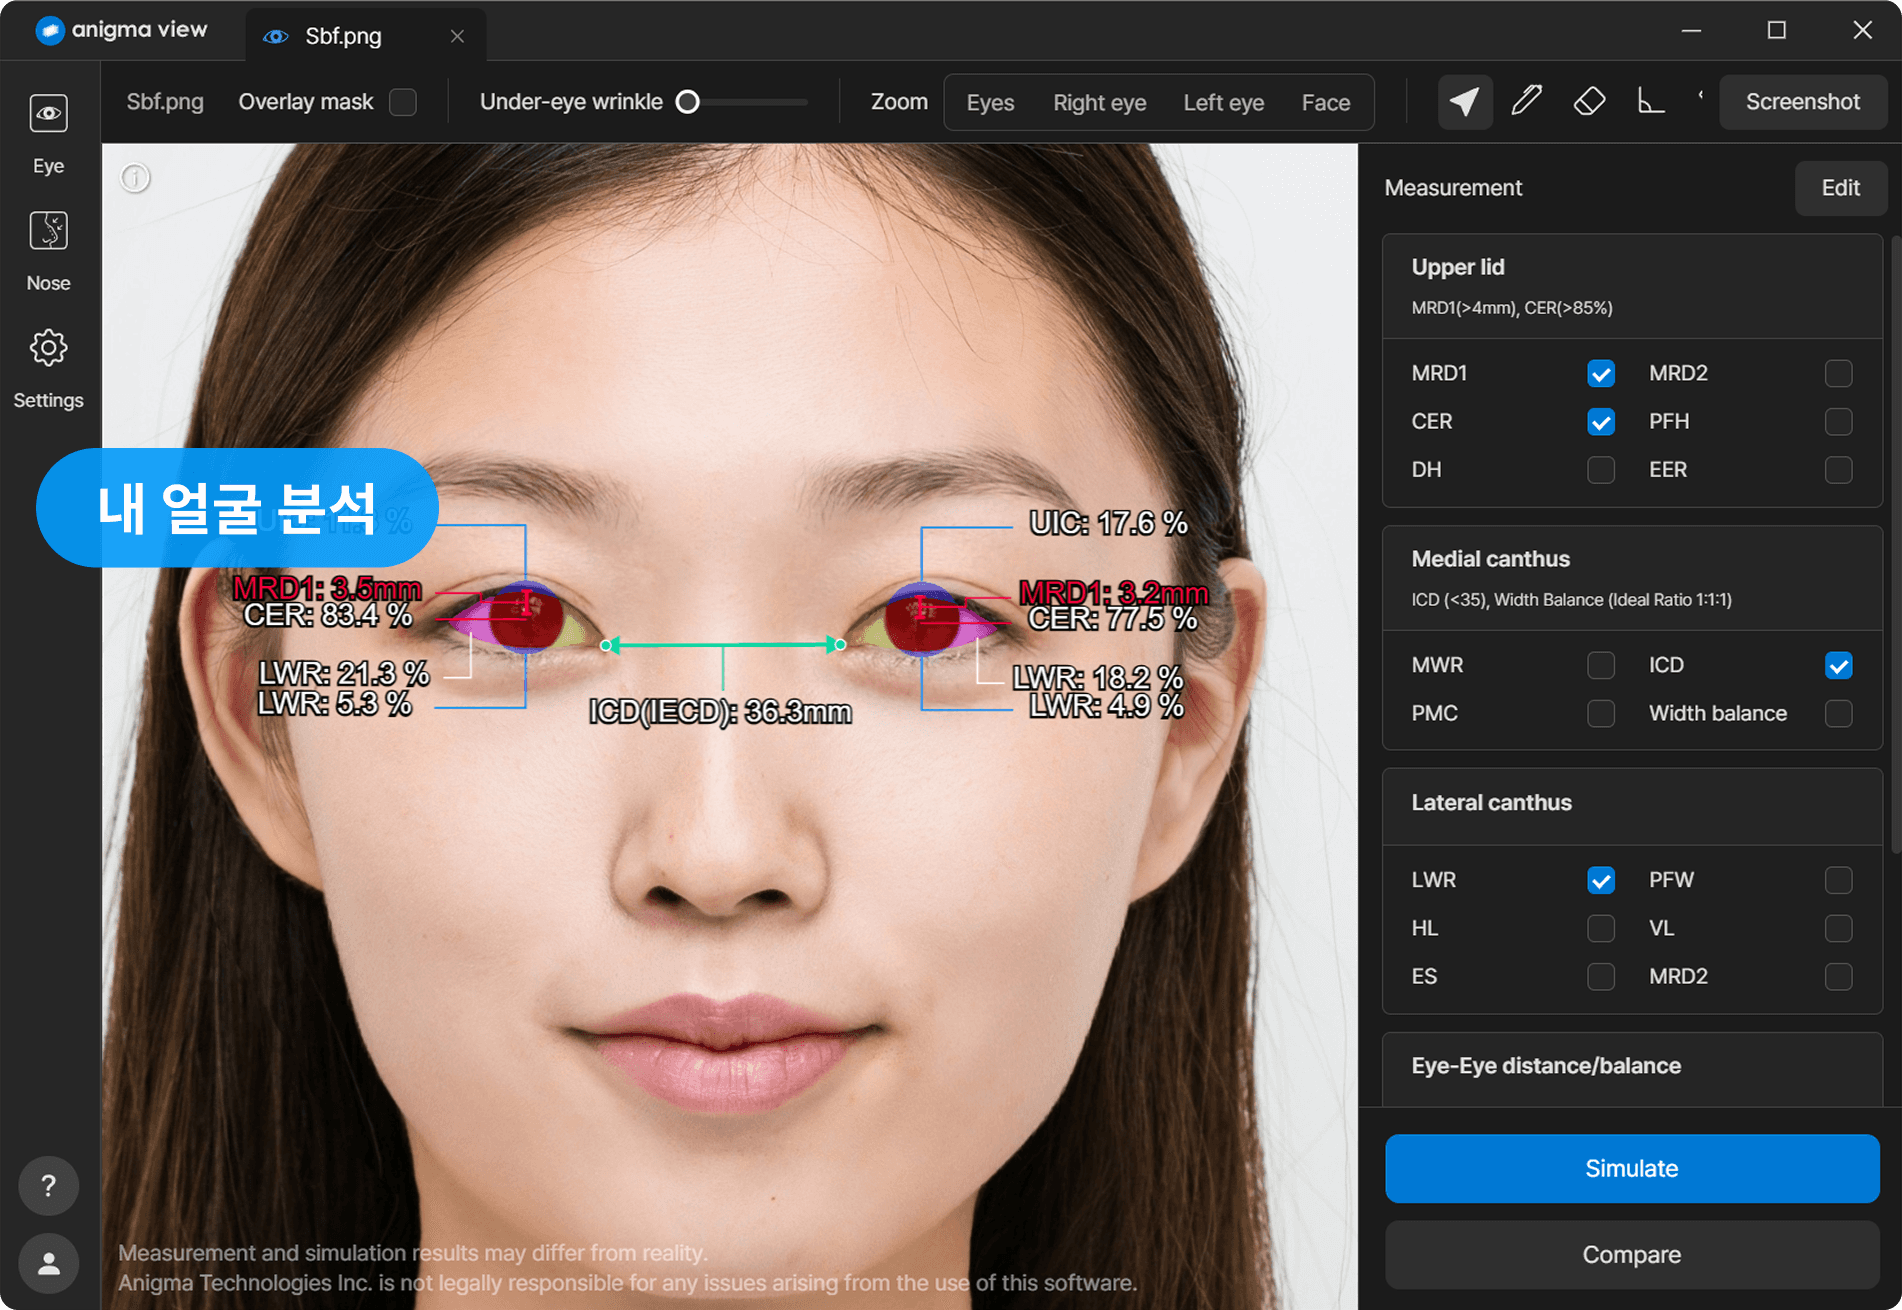Click the "MRD1: 3.2mm" label
Image resolution: width=1902 pixels, height=1310 pixels.
coord(1114,593)
